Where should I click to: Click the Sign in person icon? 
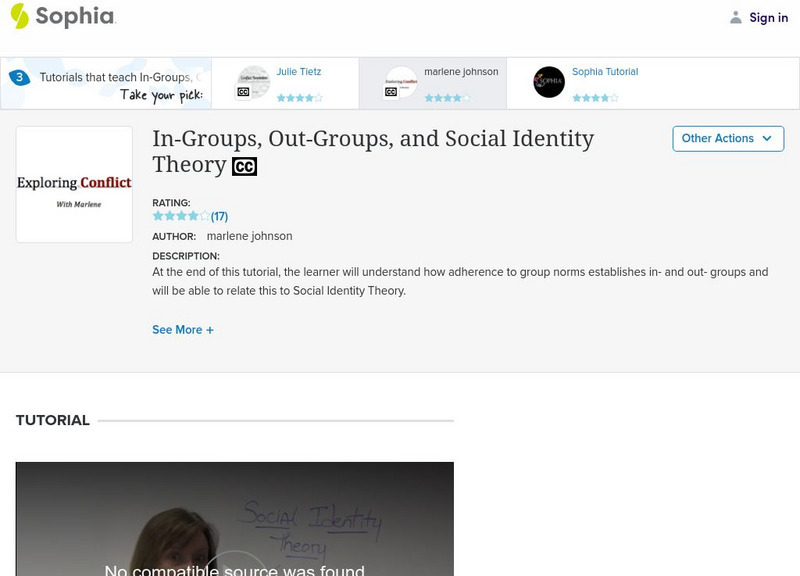pyautogui.click(x=734, y=16)
